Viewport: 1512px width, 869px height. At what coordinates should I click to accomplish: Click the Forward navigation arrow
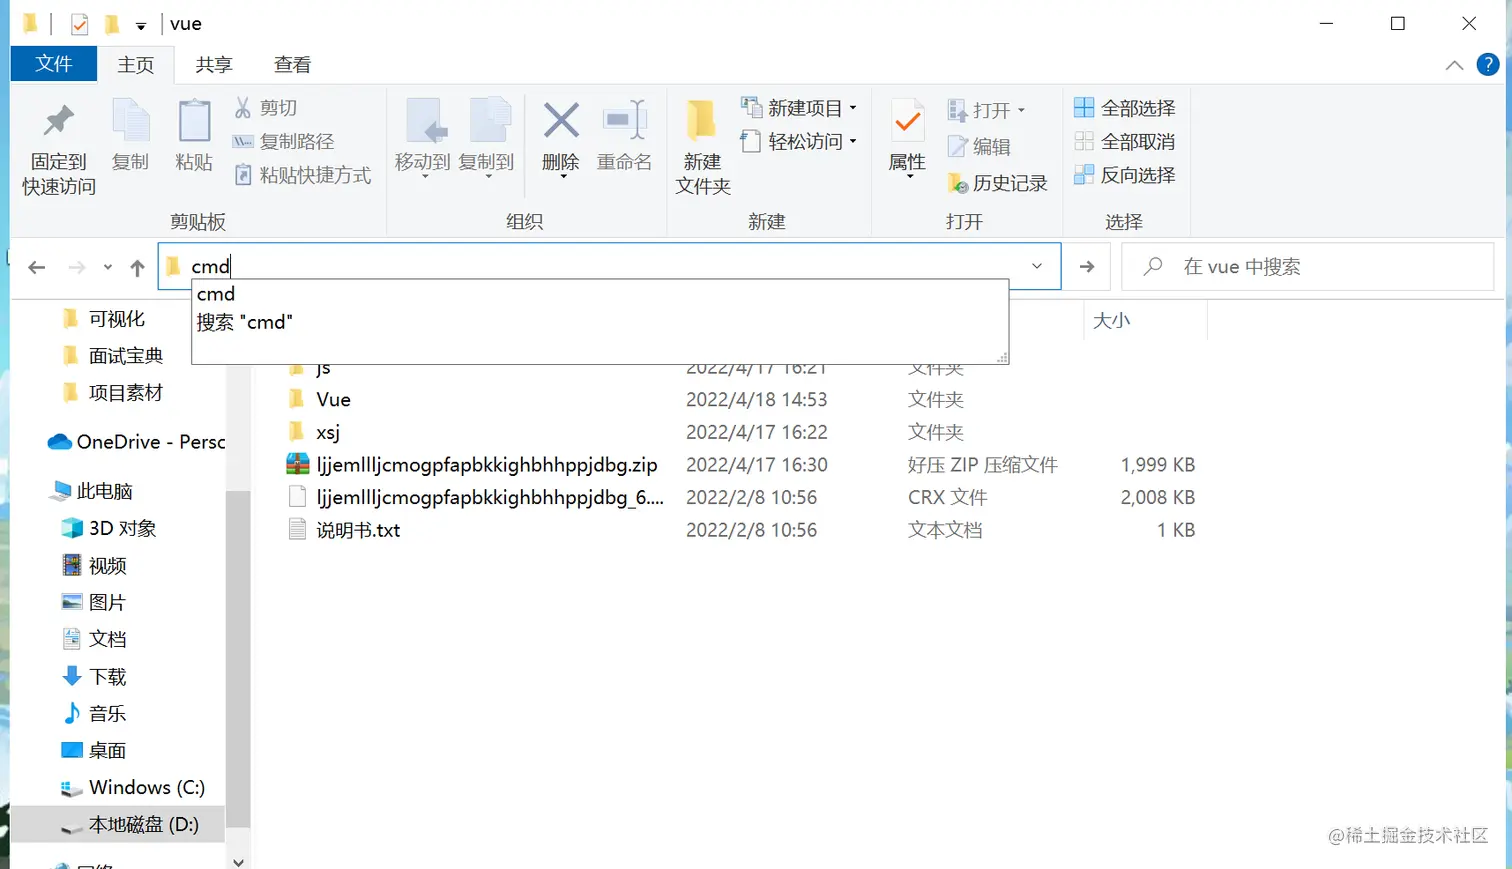77,267
